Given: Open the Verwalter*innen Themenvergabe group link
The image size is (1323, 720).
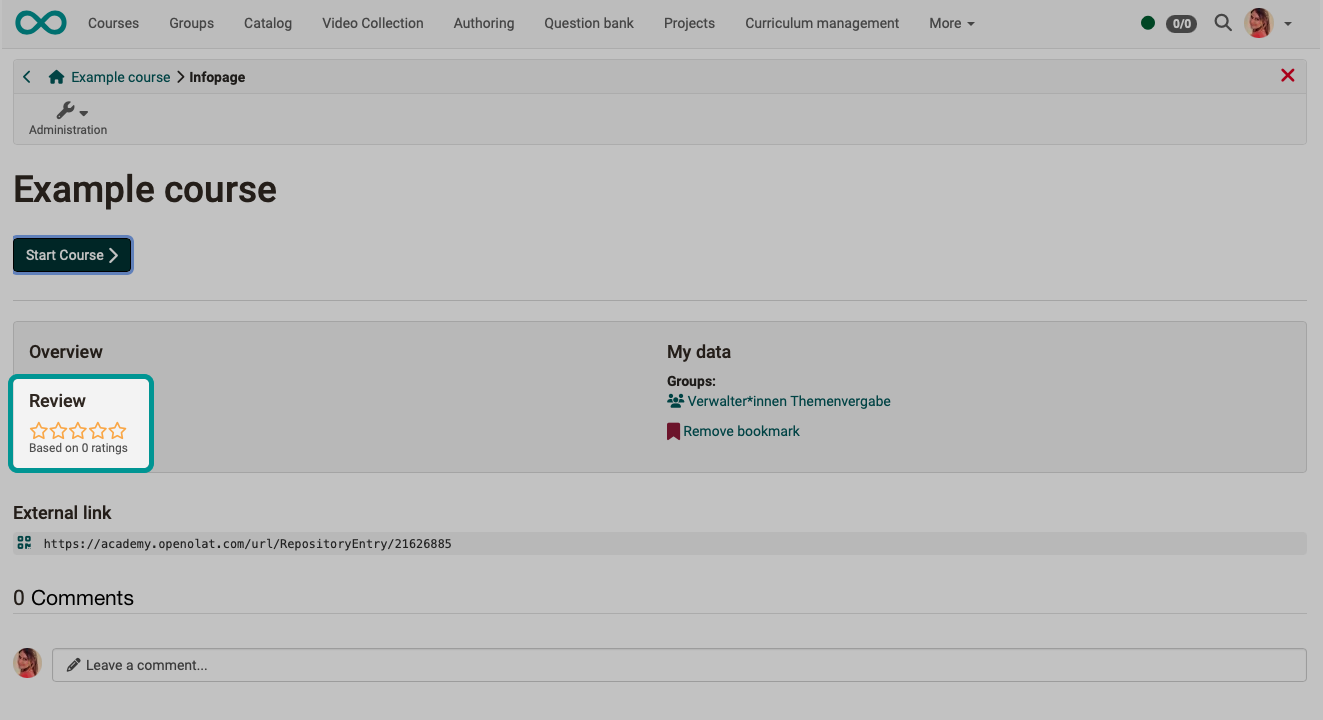Looking at the screenshot, I should [x=788, y=400].
